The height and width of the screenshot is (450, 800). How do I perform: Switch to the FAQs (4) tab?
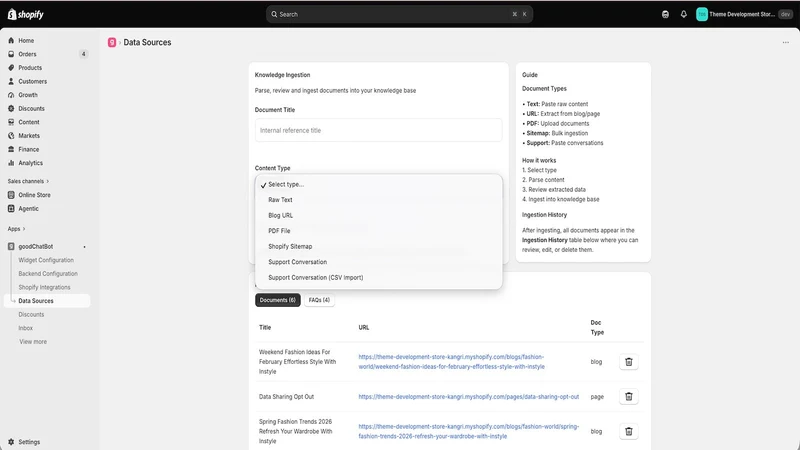point(319,300)
